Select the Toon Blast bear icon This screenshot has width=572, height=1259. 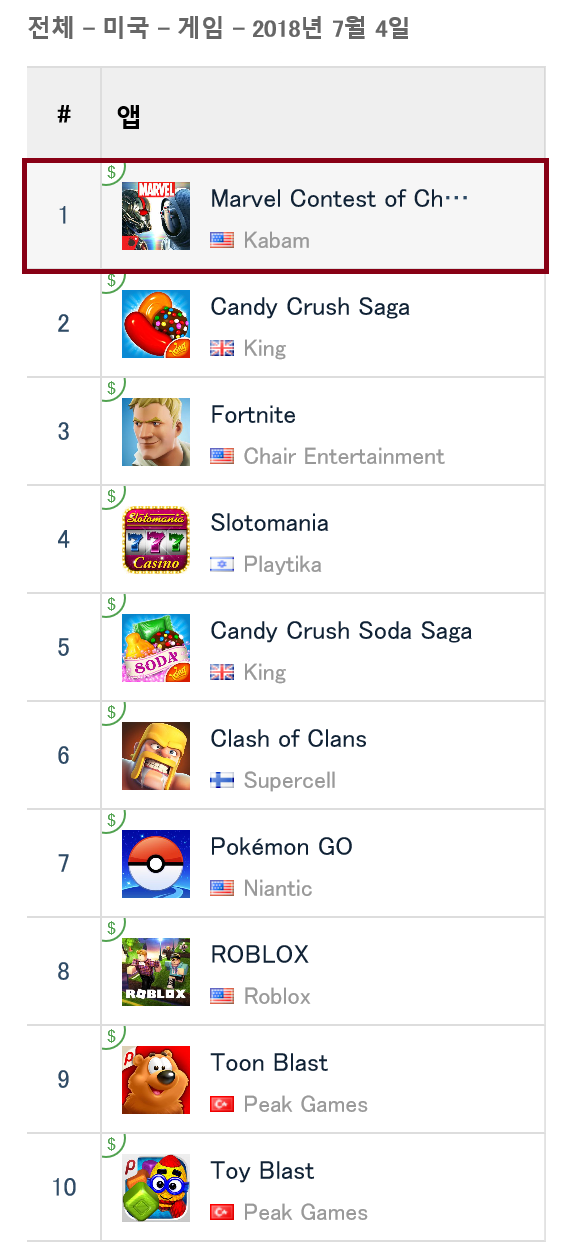click(156, 1079)
